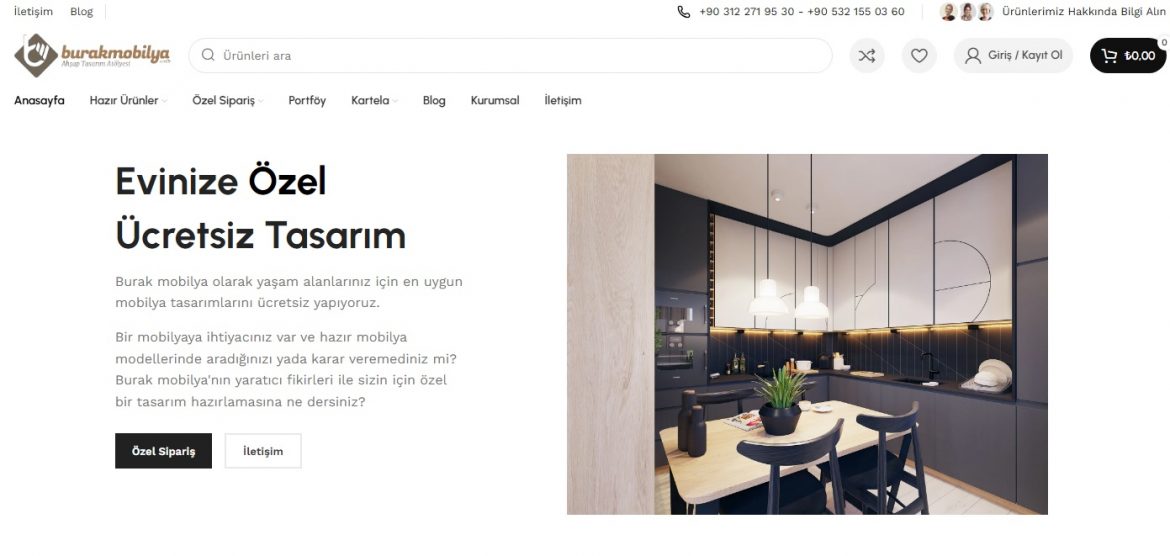Open the shopping cart icon
Image resolution: width=1170 pixels, height=556 pixels.
[1110, 55]
